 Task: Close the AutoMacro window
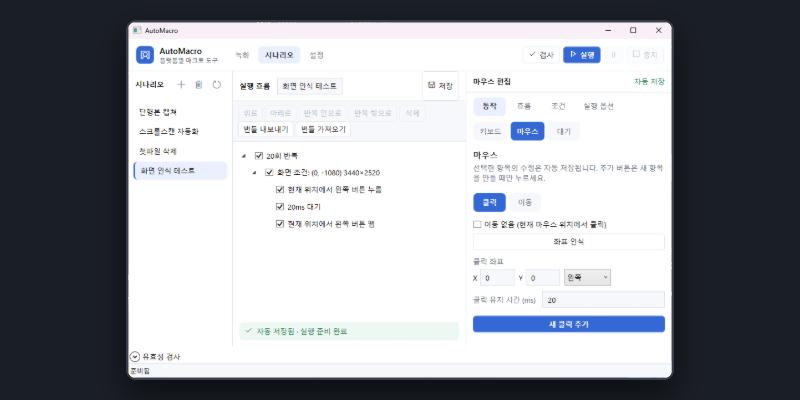tap(659, 31)
